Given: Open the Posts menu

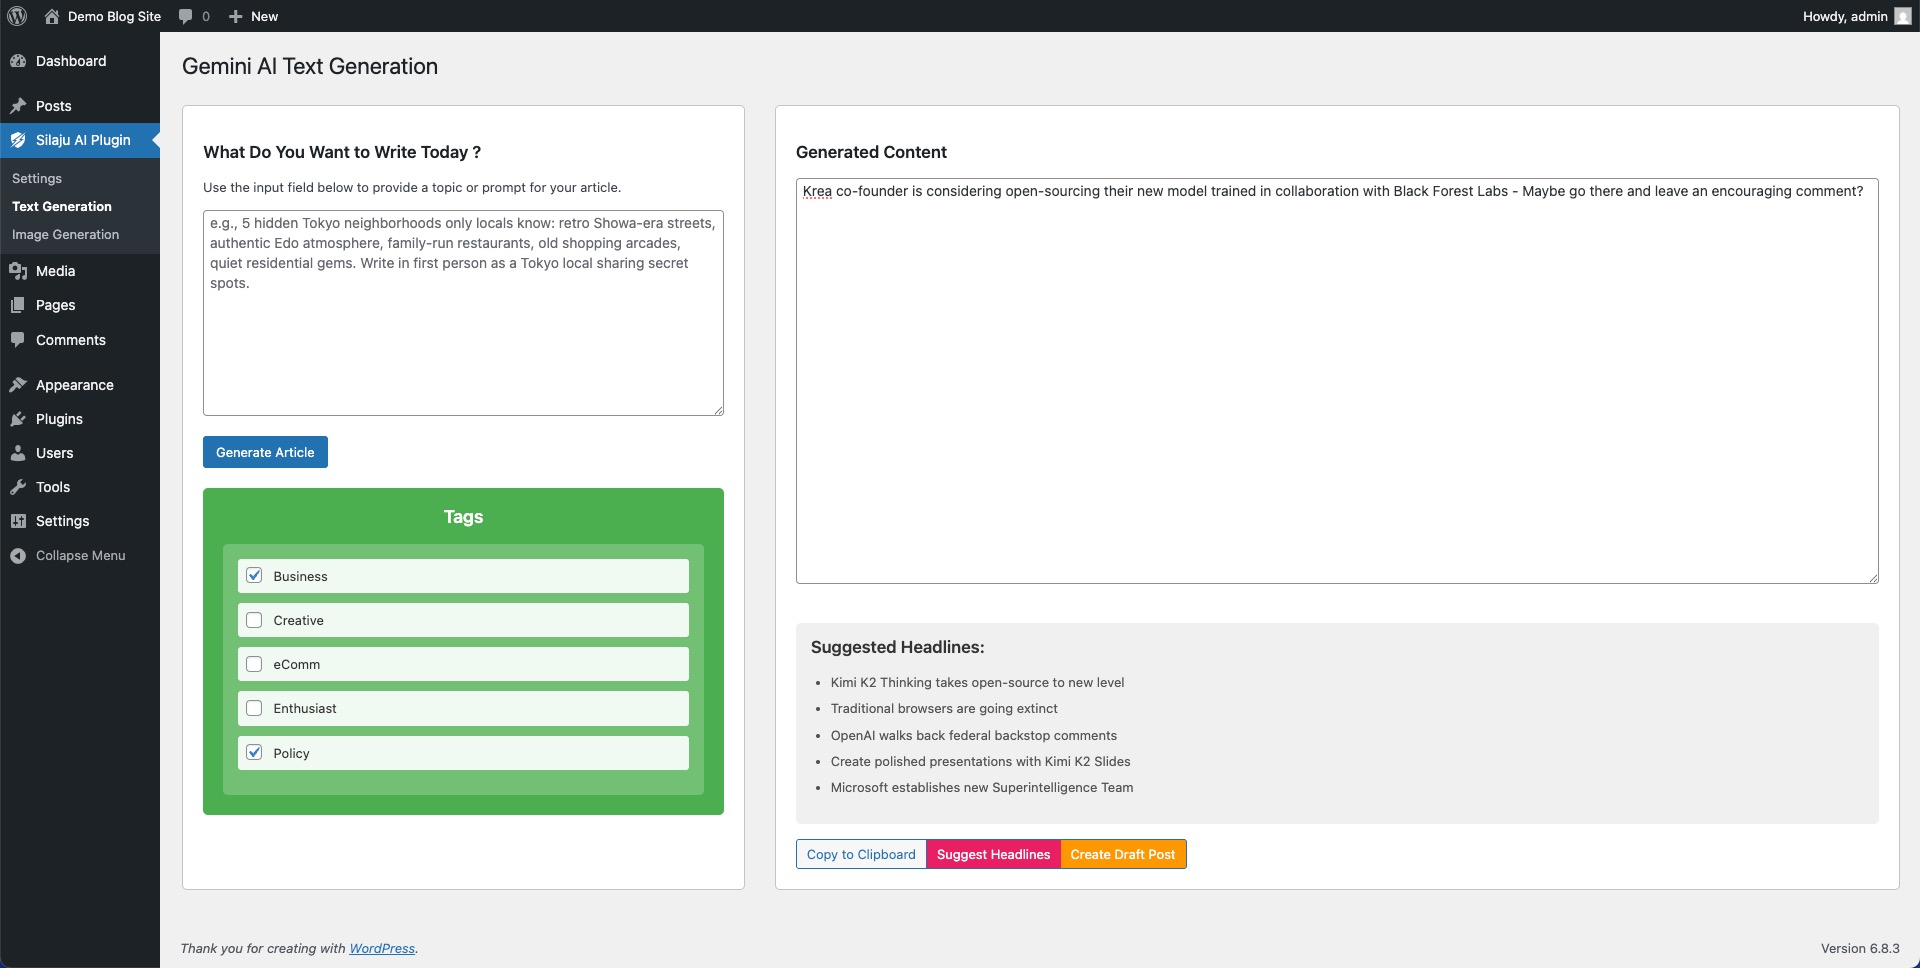Looking at the screenshot, I should (54, 106).
